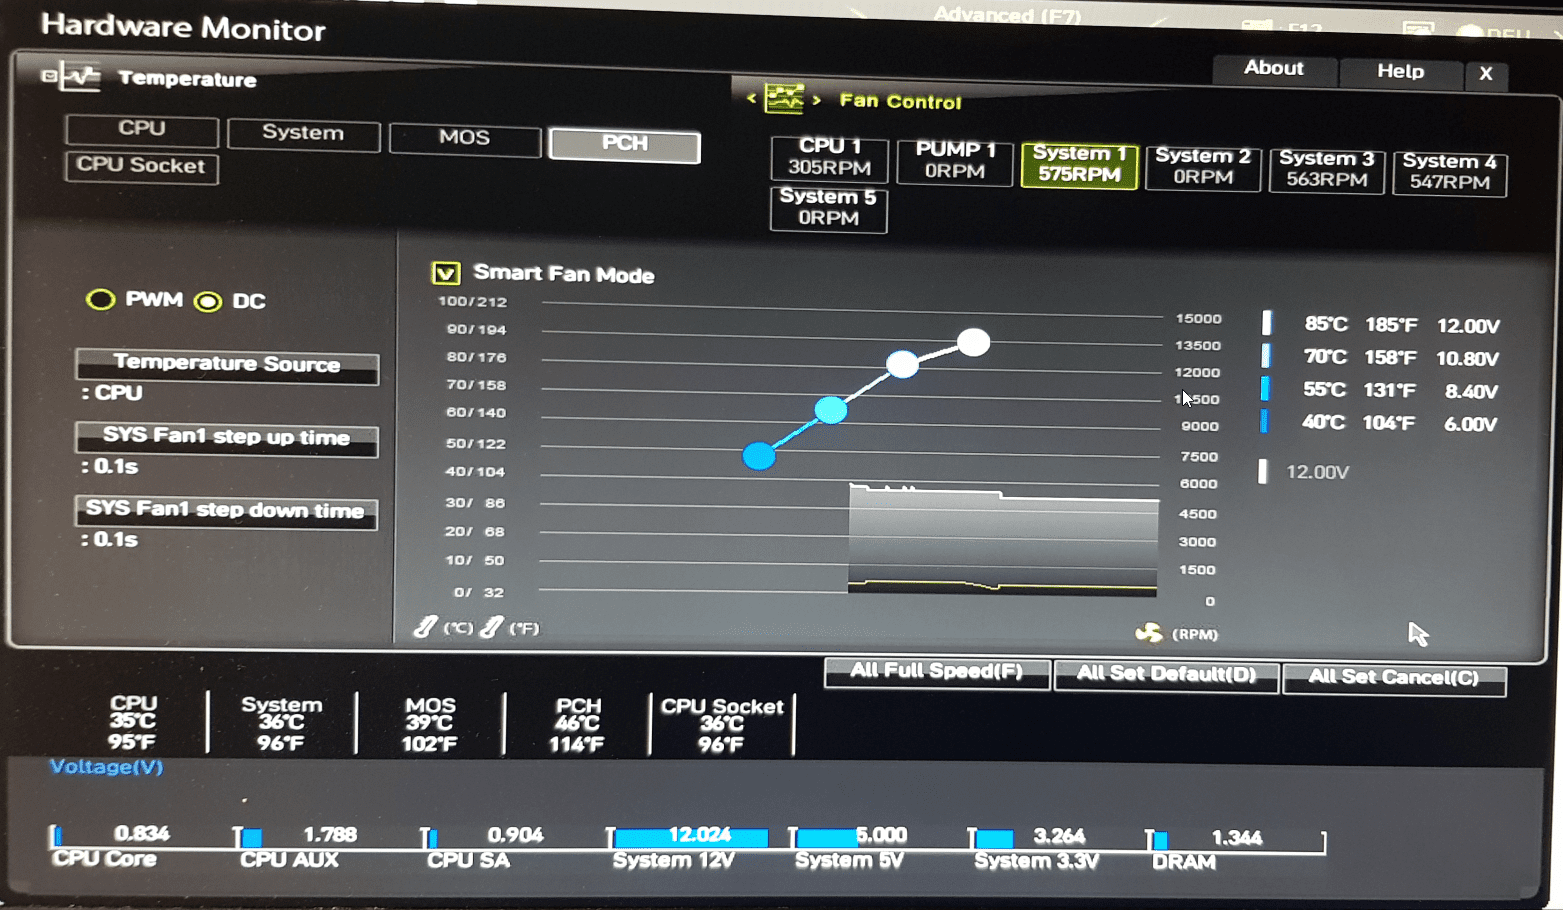Open SYS Fan1 step down time setting
This screenshot has width=1563, height=910.
click(x=226, y=511)
